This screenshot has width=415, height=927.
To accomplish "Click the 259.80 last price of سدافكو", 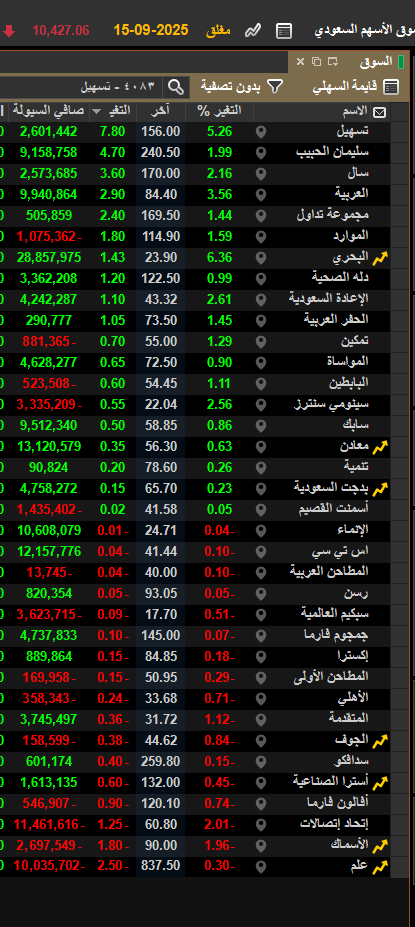I will tap(160, 761).
